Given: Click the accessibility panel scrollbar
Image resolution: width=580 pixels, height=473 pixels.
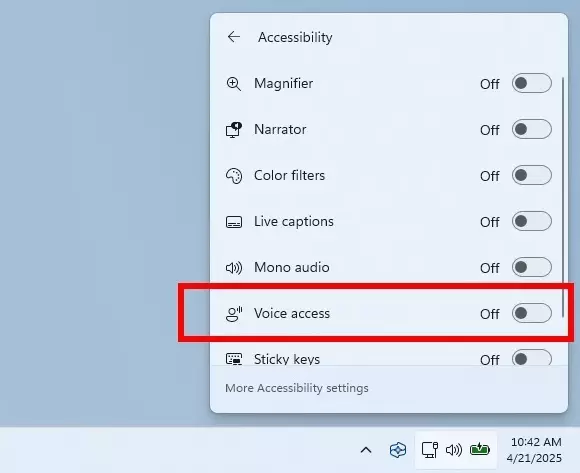Looking at the screenshot, I should [563, 197].
